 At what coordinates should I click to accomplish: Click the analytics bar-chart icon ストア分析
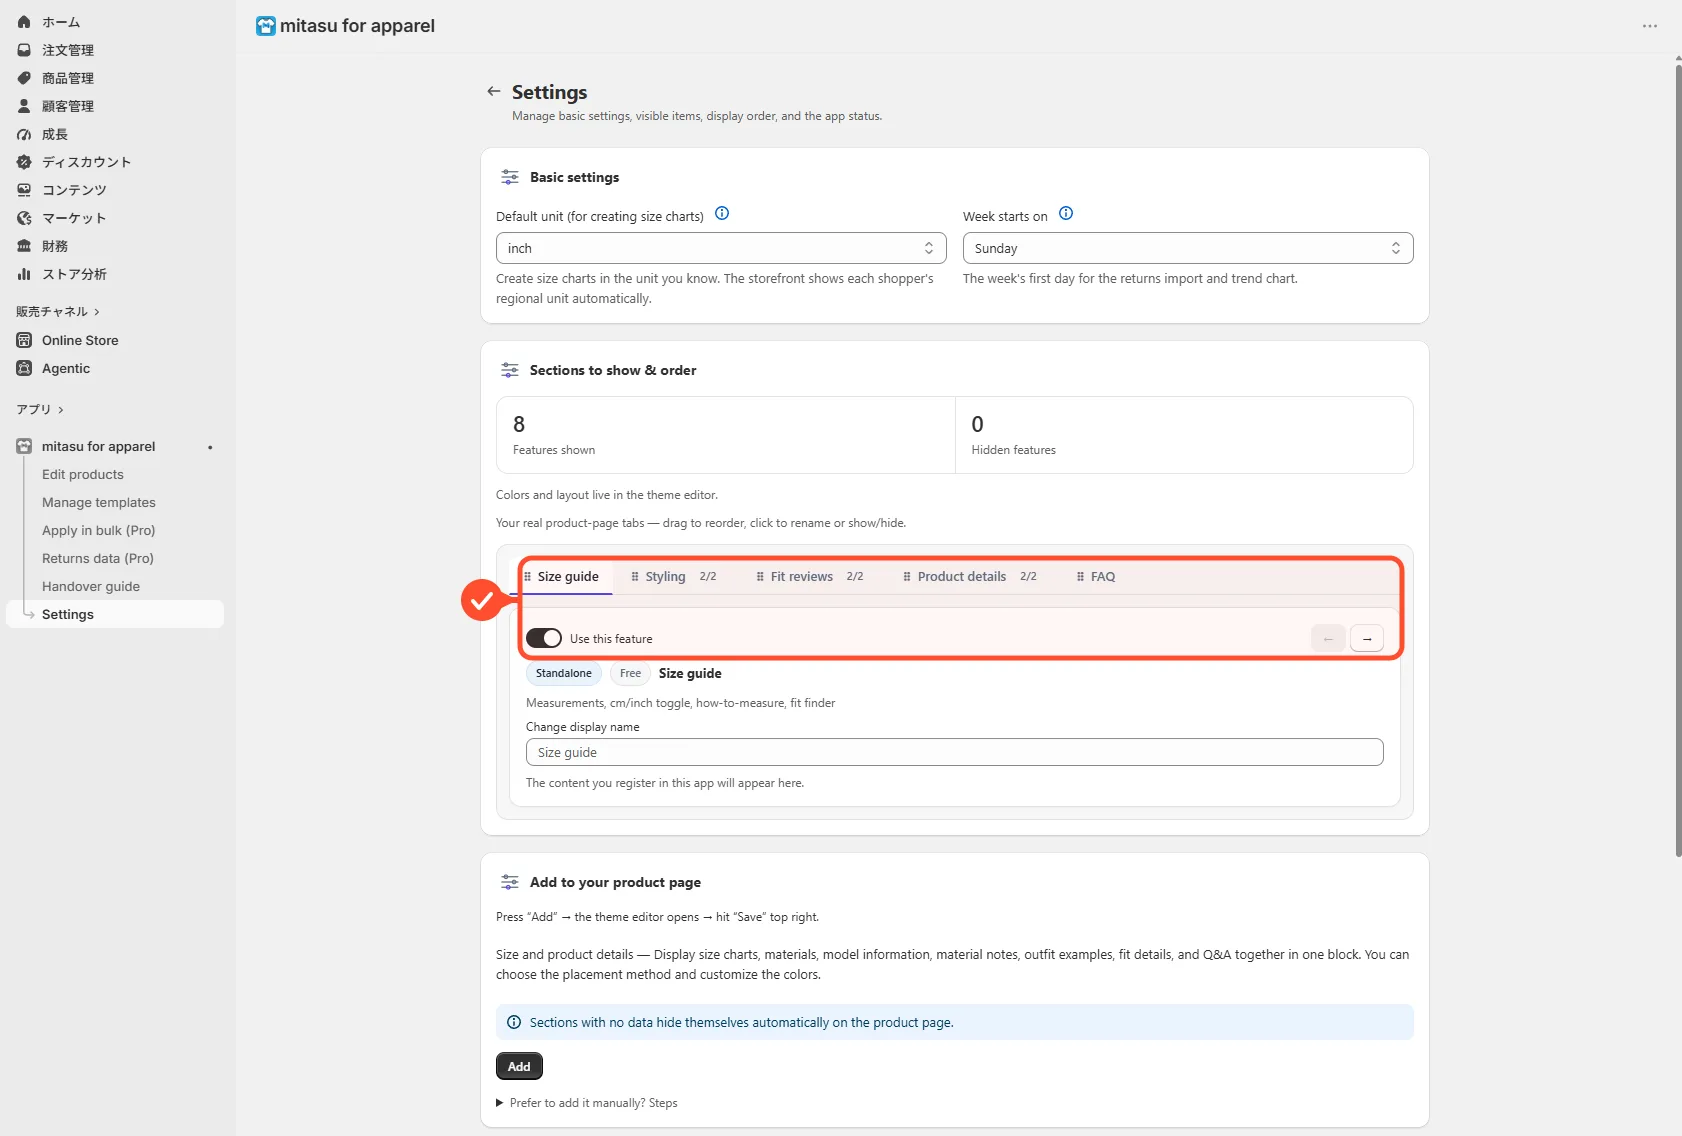point(24,274)
